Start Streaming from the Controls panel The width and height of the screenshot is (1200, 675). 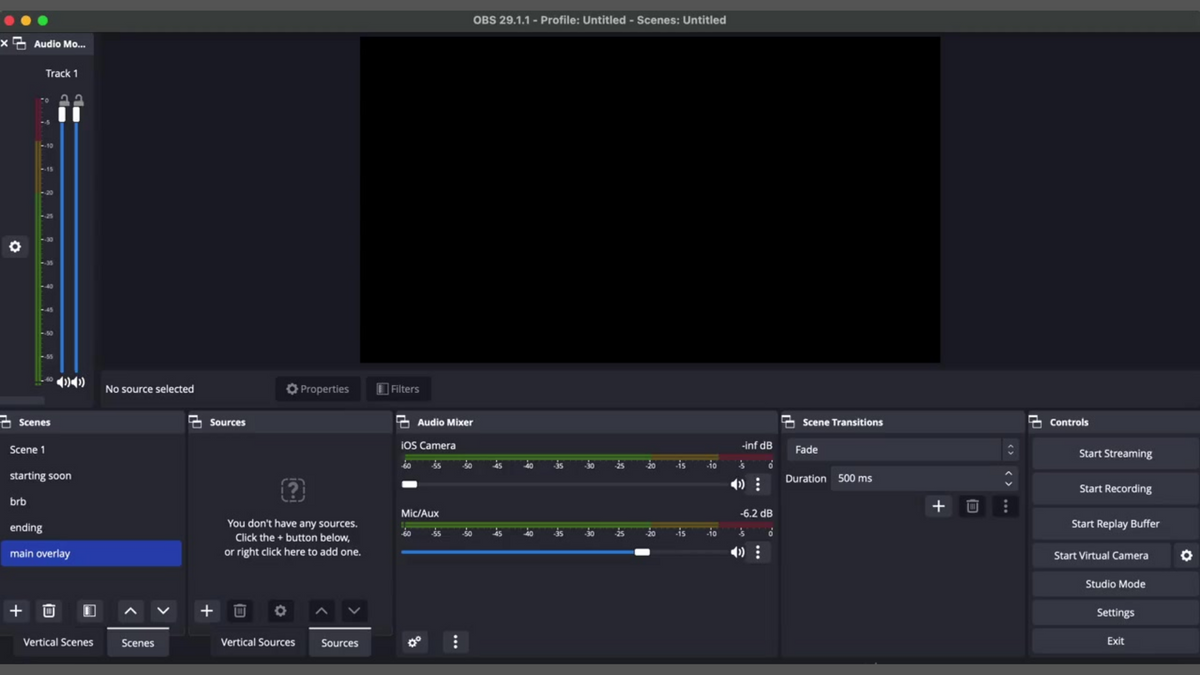pyautogui.click(x=1114, y=453)
